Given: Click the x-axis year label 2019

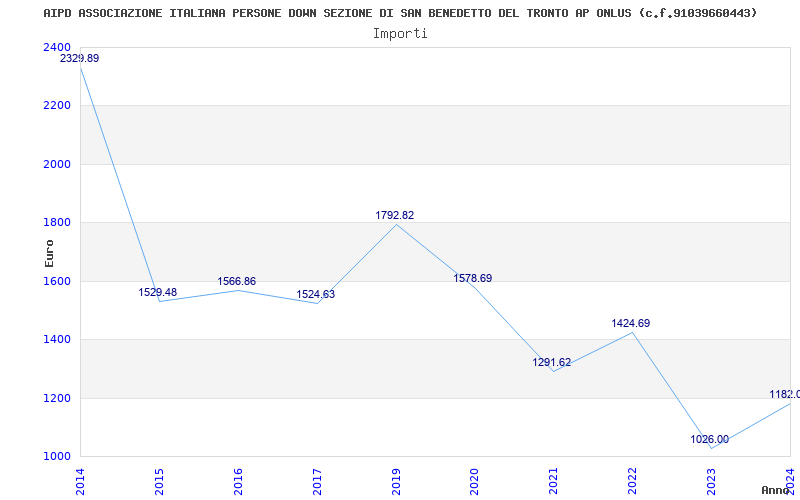Looking at the screenshot, I should [x=396, y=482].
